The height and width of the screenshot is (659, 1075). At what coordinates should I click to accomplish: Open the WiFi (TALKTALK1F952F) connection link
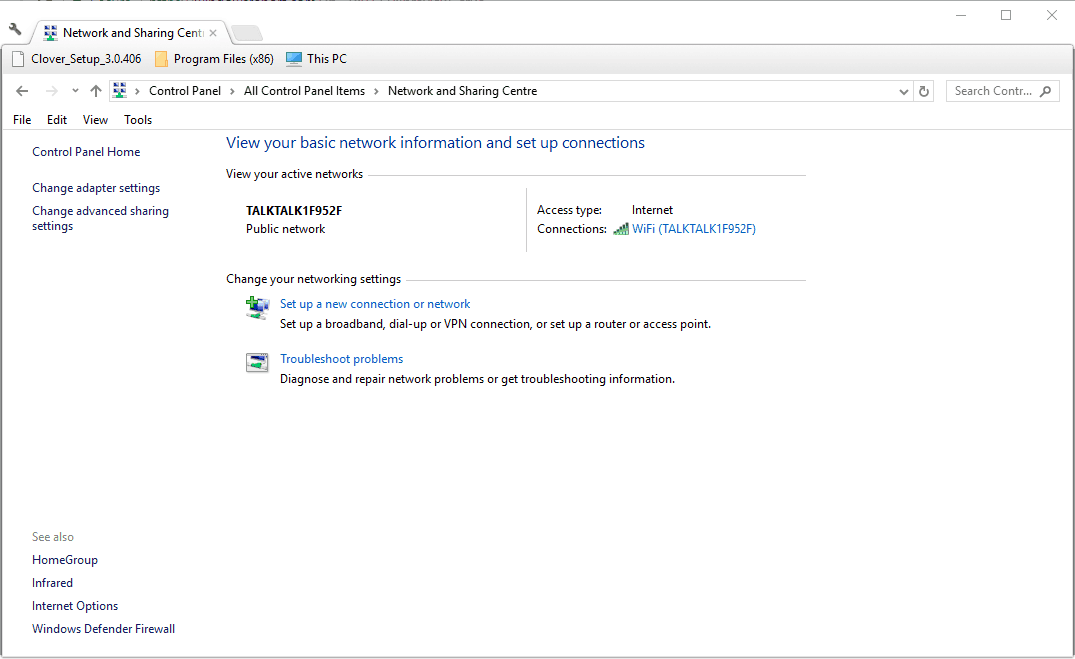pyautogui.click(x=693, y=229)
